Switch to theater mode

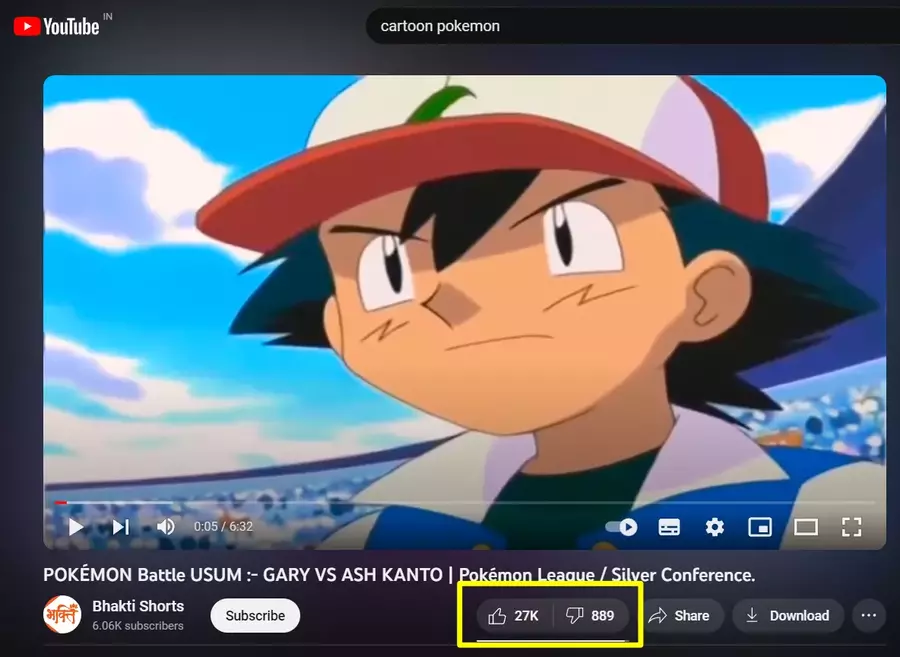click(x=806, y=526)
